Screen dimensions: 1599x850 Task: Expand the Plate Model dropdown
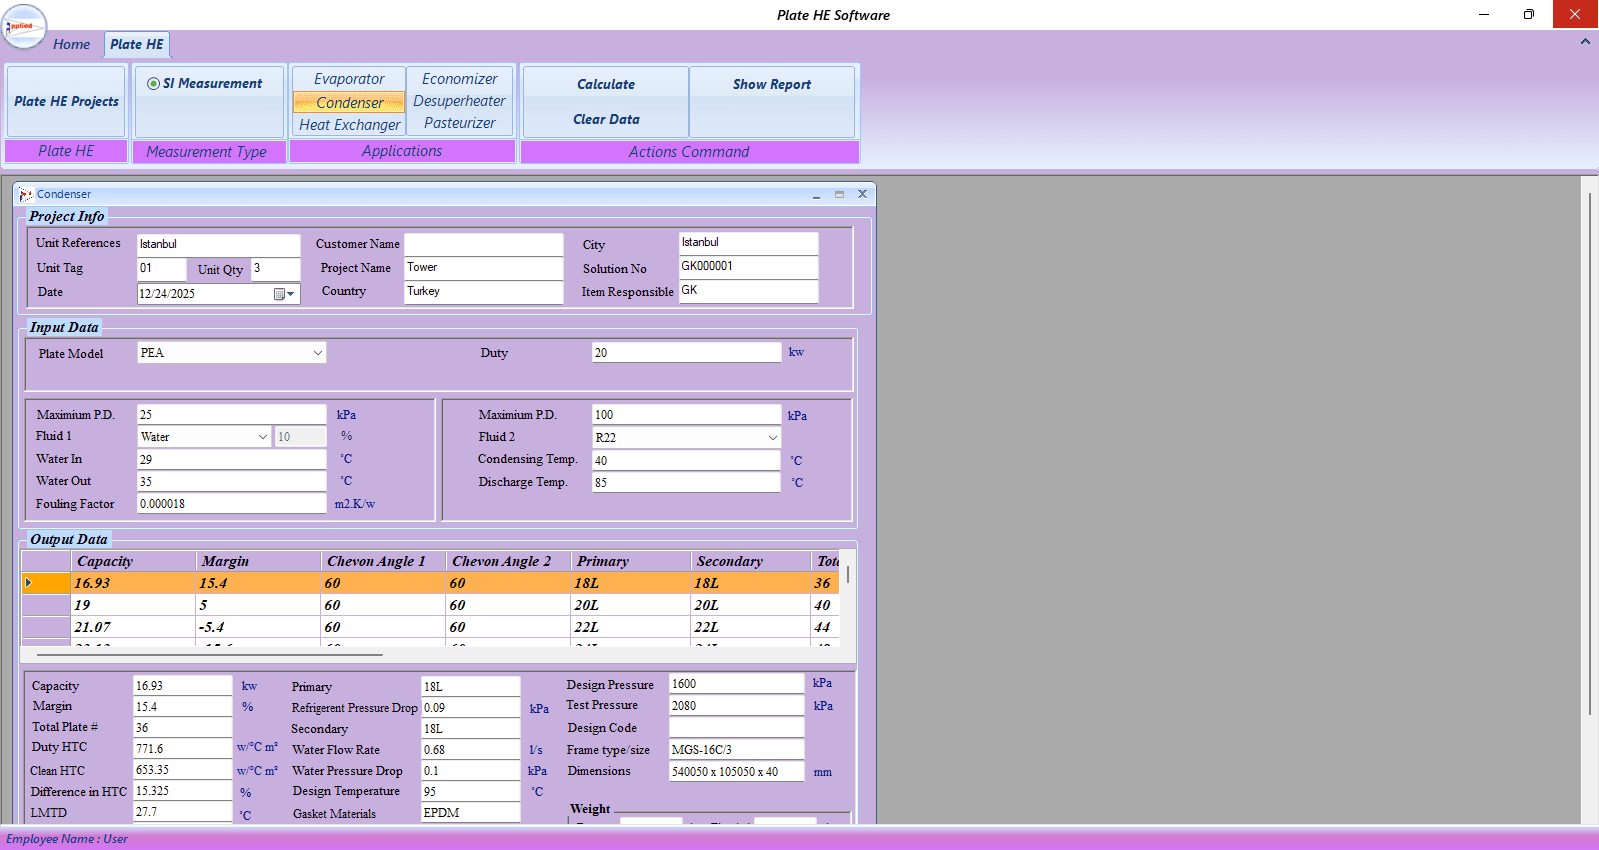pos(318,353)
